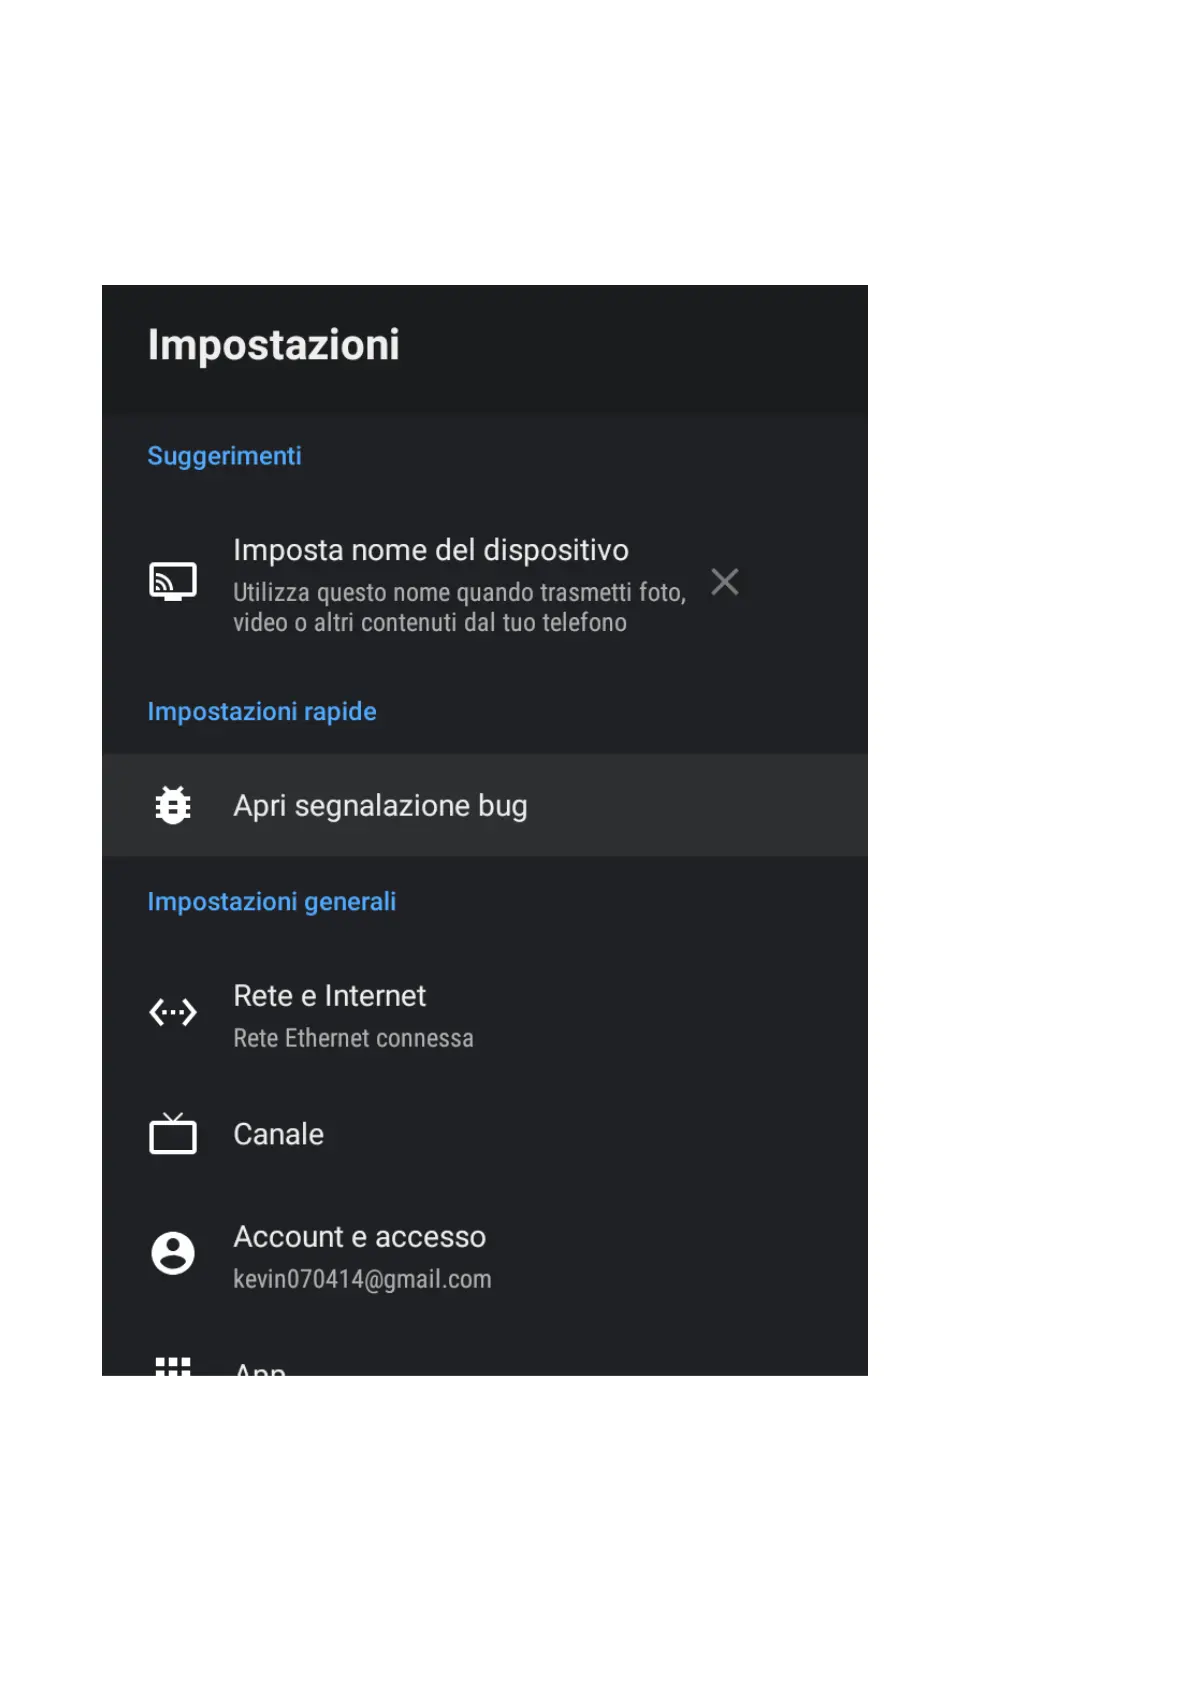Click the Impostazioni generali header
1191x1684 pixels.
click(272, 901)
